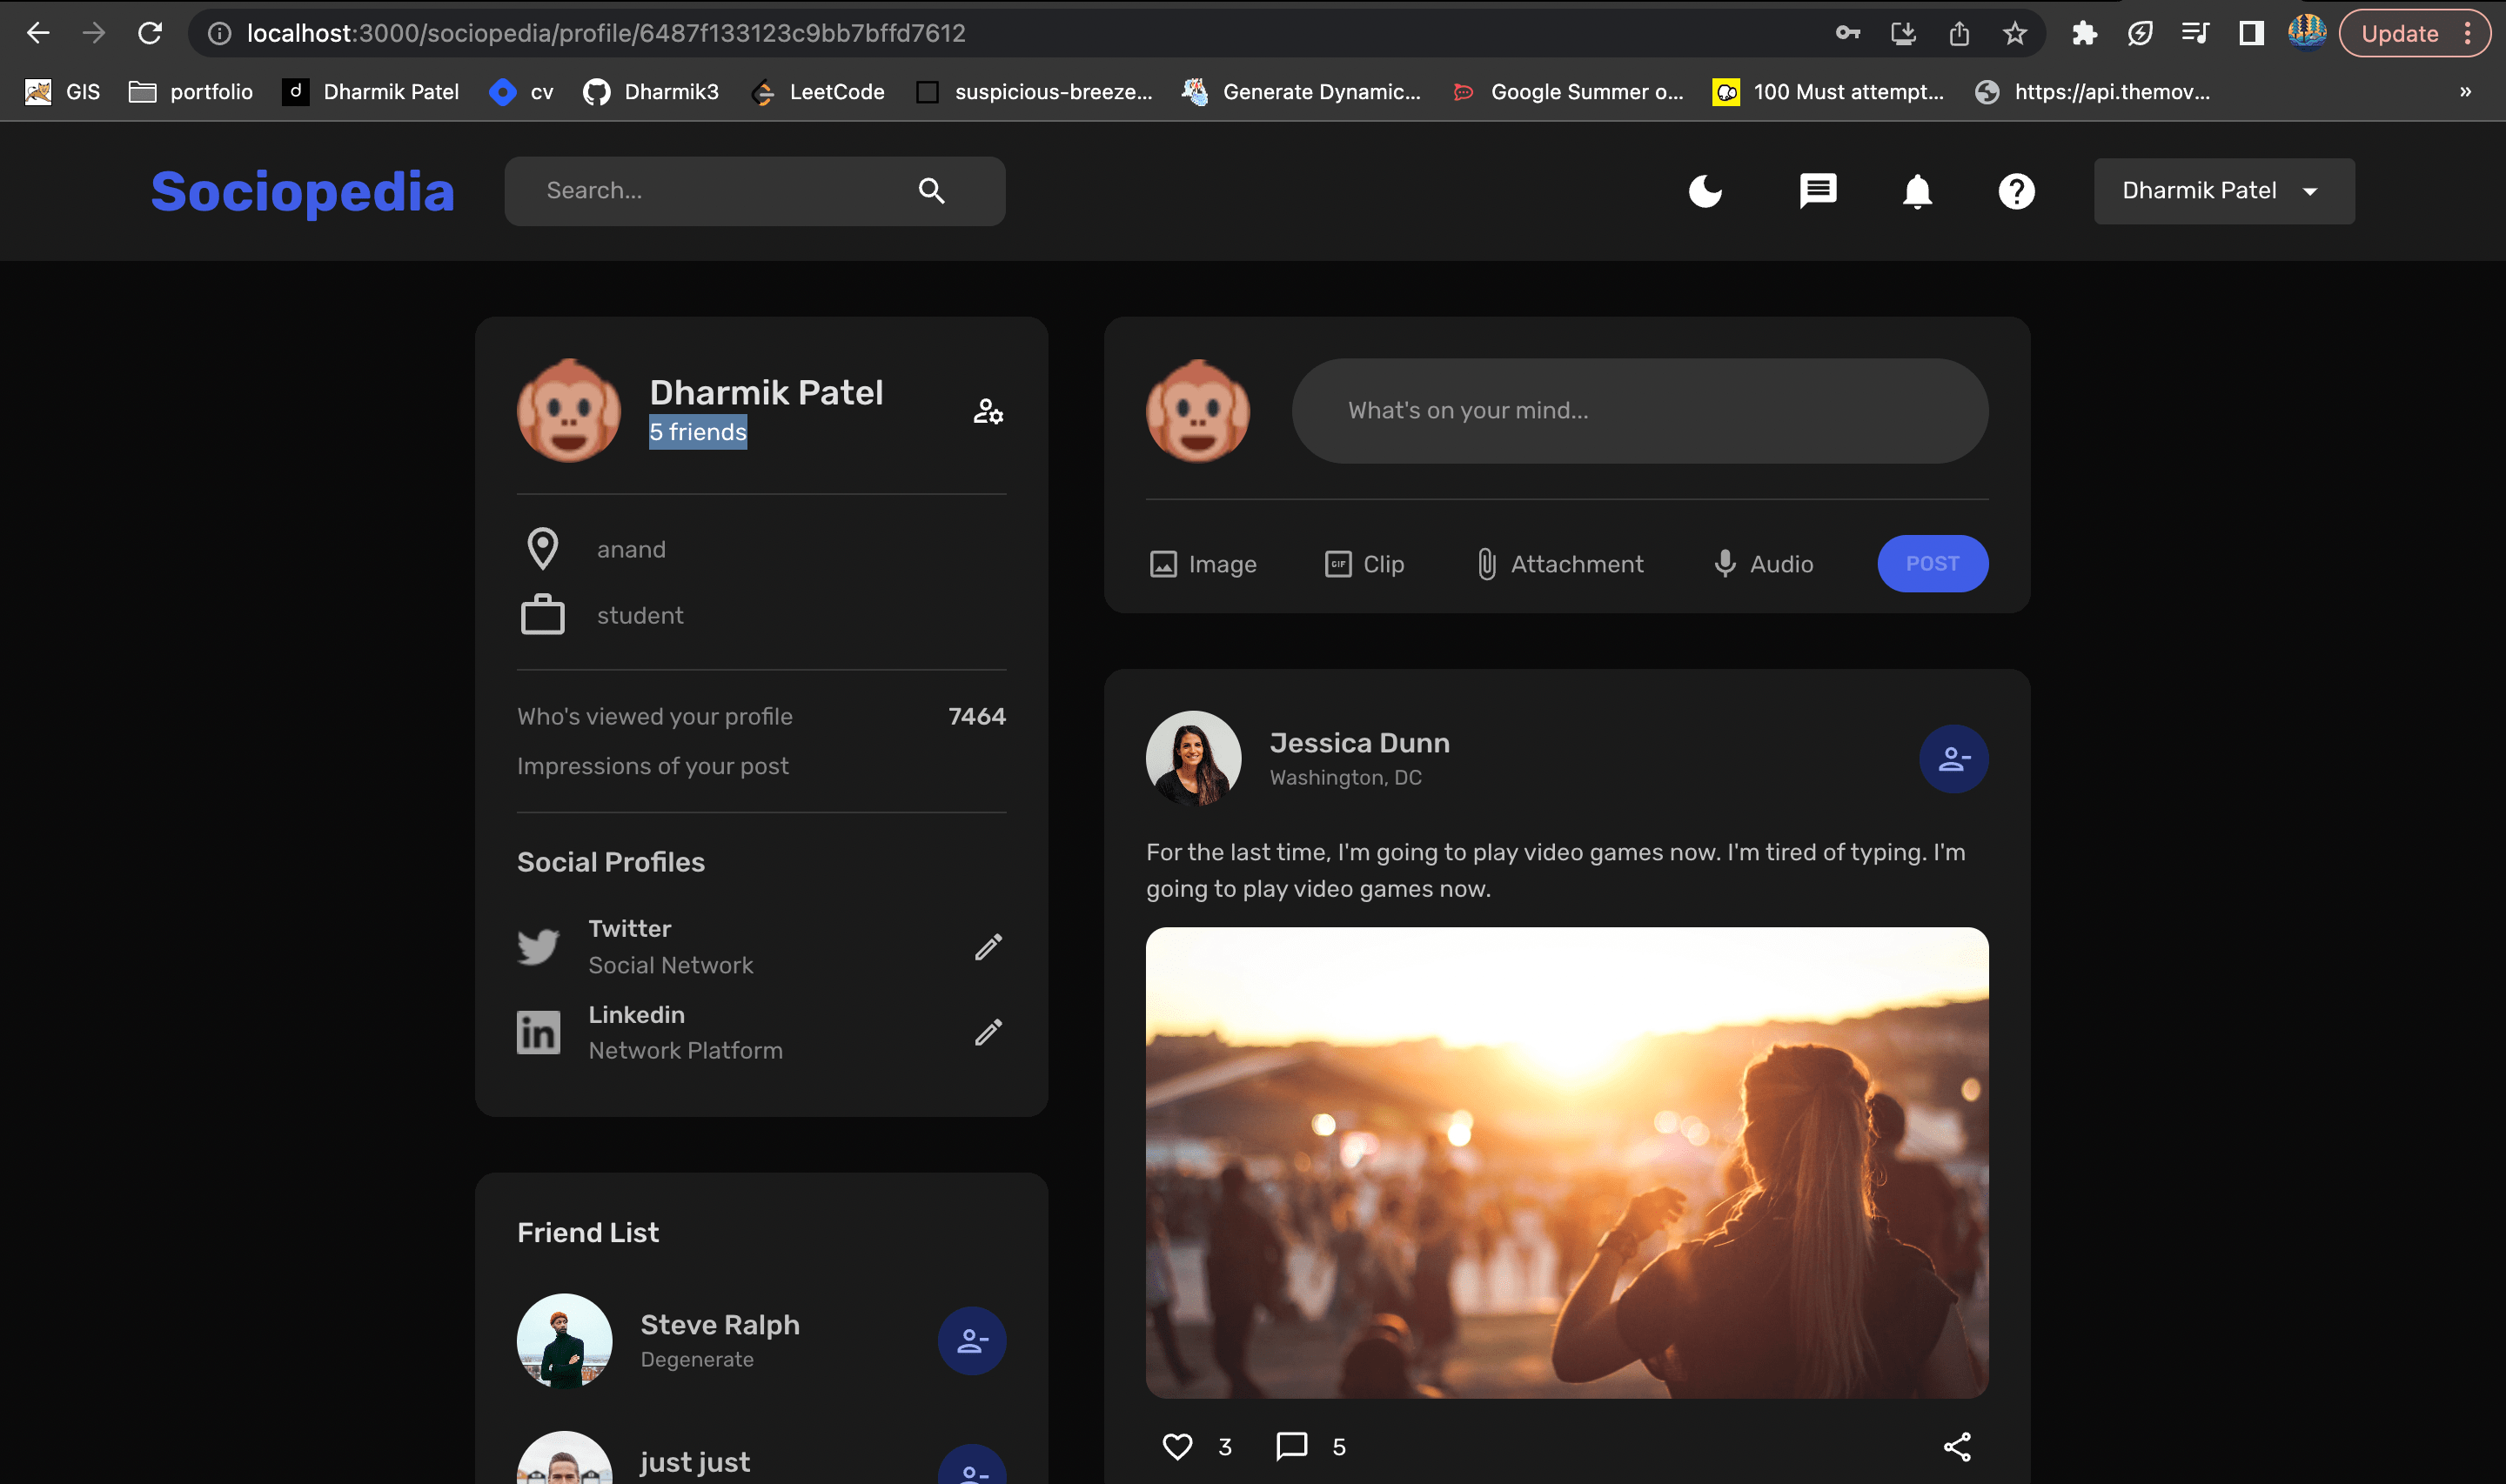Screen dimensions: 2506x1484
Task: Edit the Twitter social profile
Action: 988,947
